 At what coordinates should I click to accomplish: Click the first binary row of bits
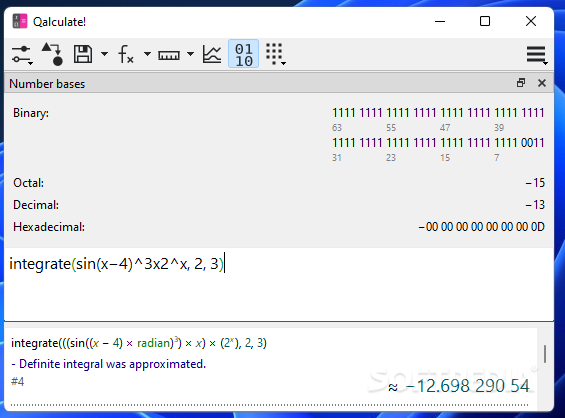pyautogui.click(x=438, y=113)
